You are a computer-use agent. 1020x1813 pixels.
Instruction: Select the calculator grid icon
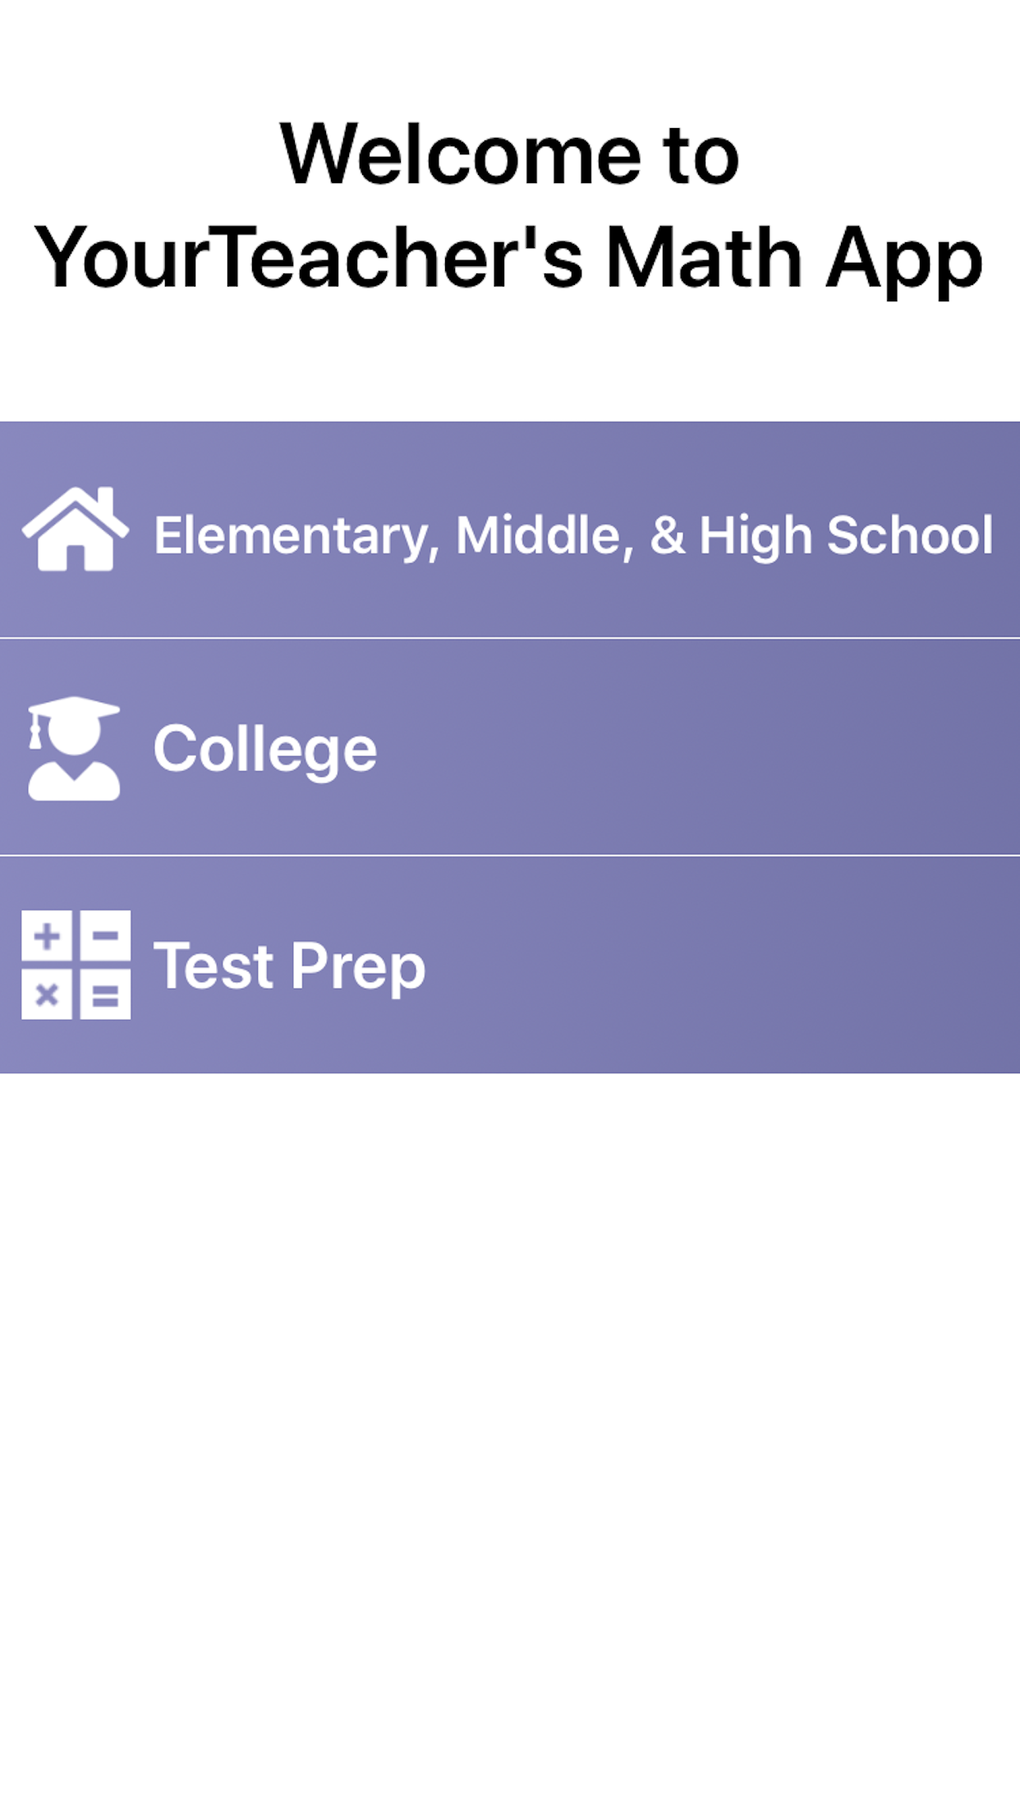[76, 965]
